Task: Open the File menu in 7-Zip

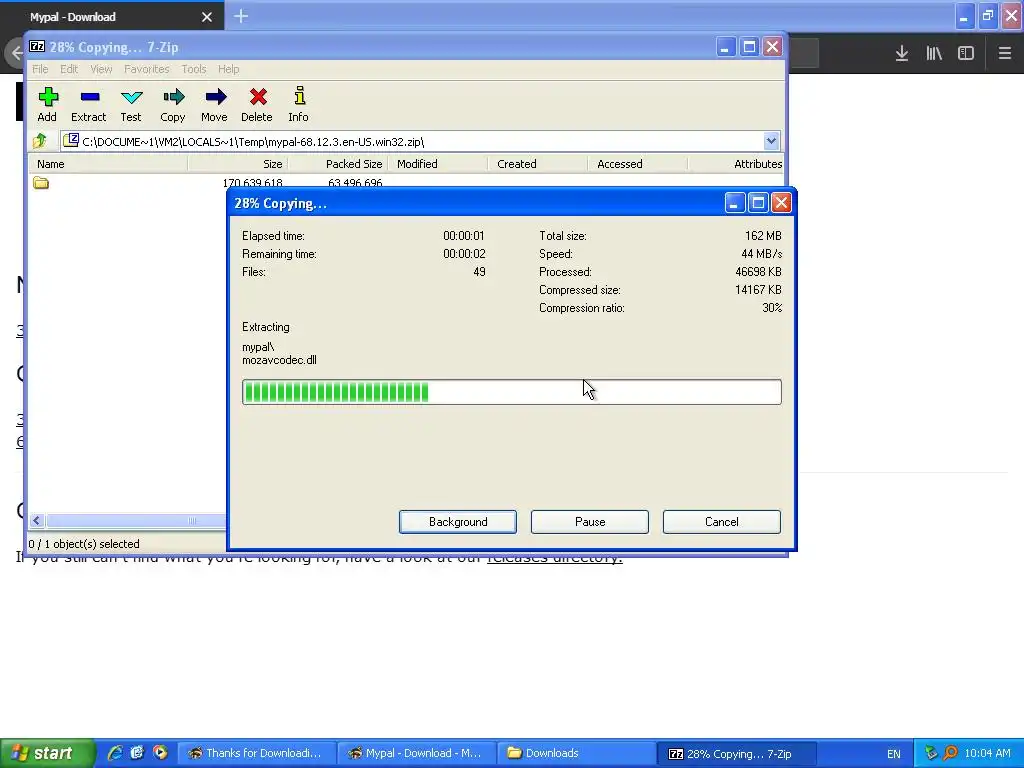Action: coord(40,69)
